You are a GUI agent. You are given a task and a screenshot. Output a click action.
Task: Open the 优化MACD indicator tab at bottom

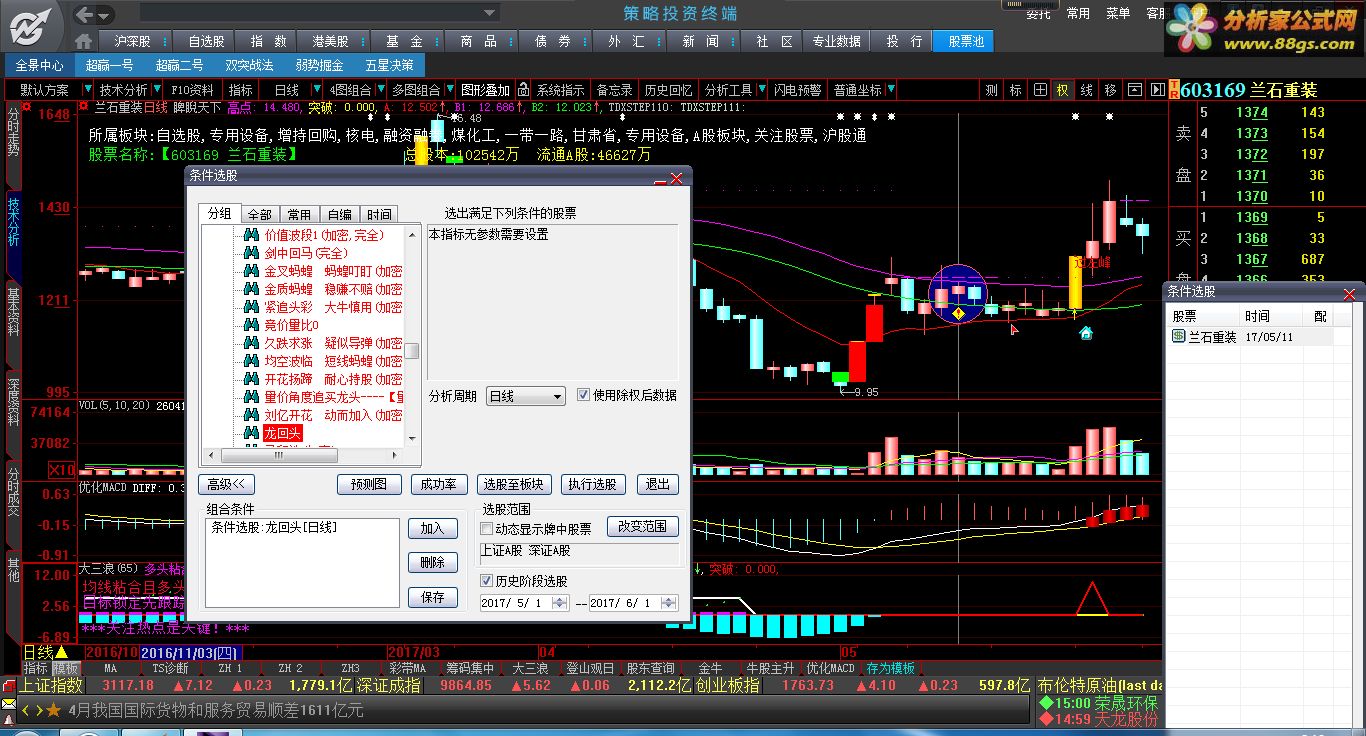831,668
